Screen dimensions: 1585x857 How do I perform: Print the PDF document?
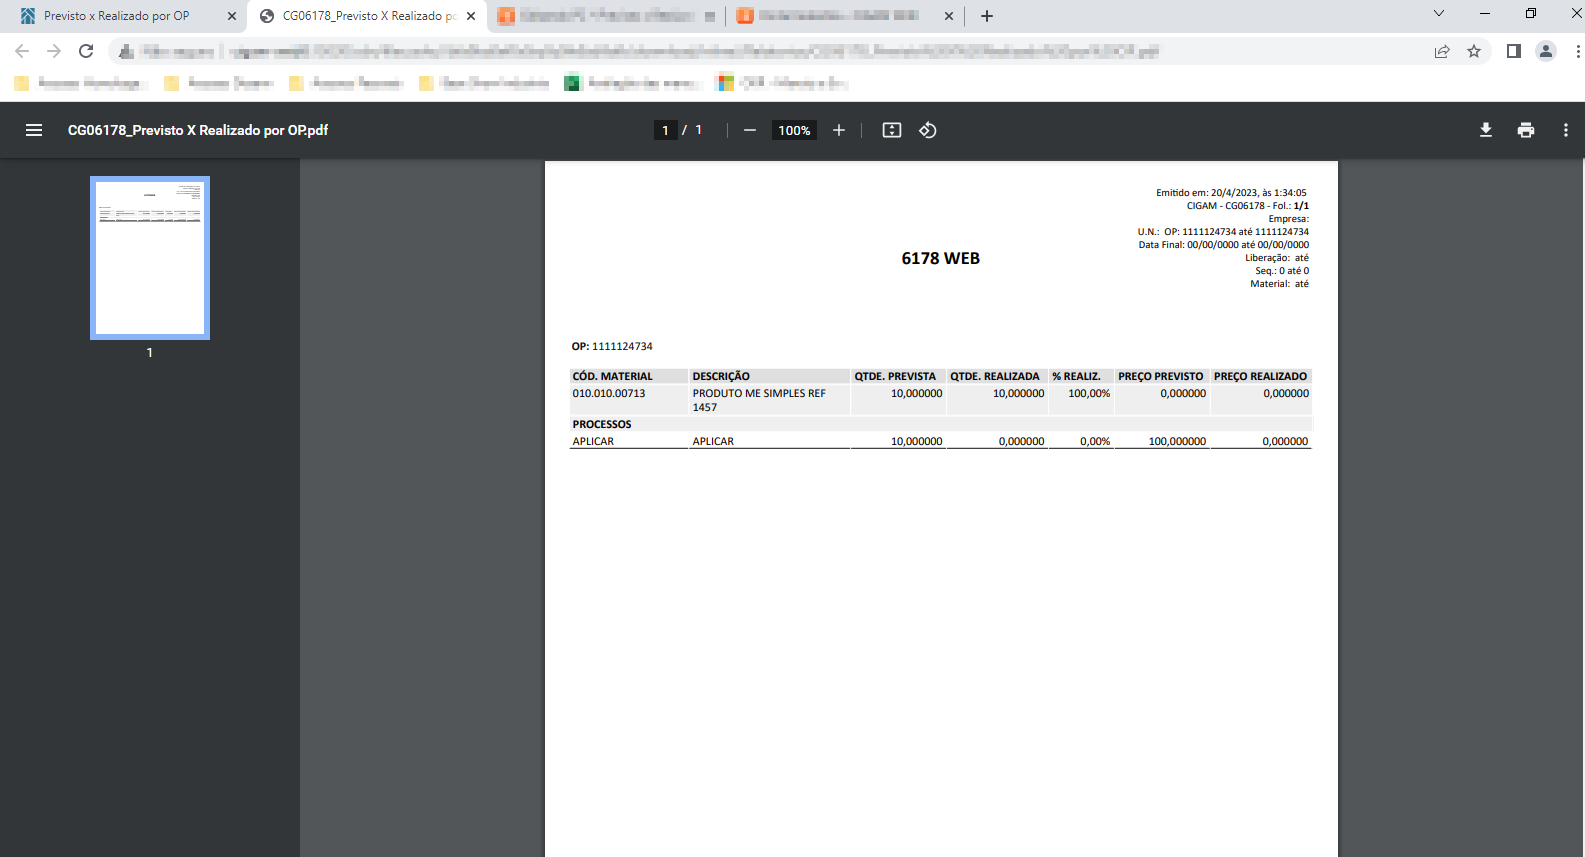(1526, 130)
